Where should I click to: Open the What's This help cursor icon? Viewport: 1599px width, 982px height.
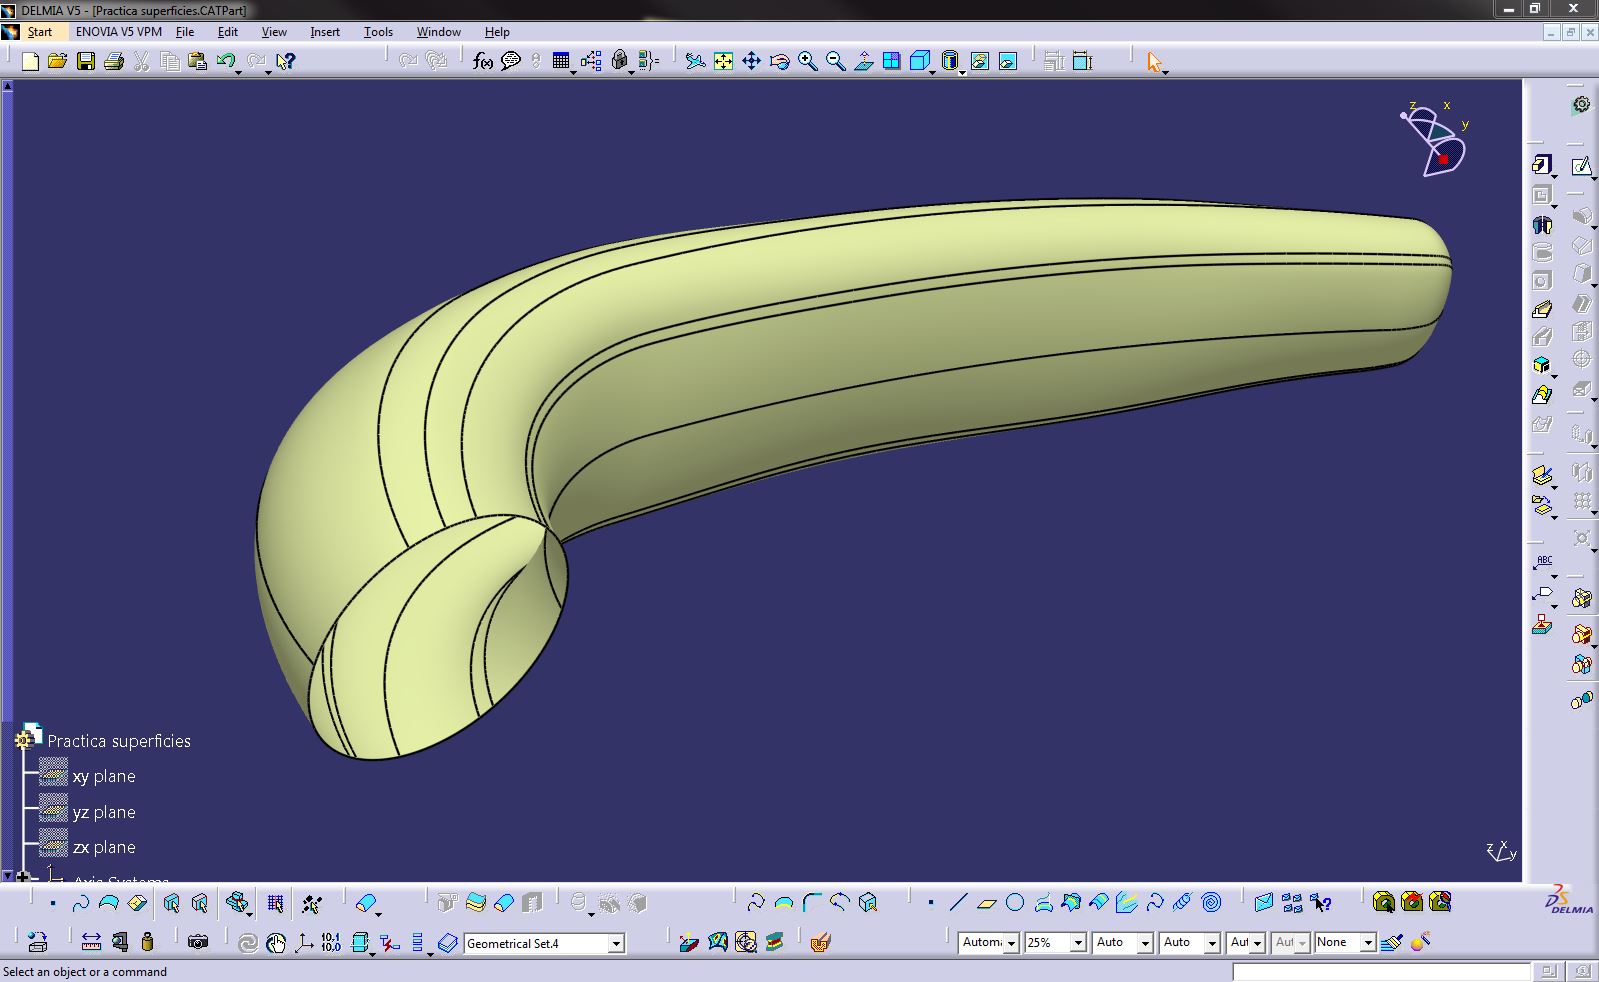[x=285, y=62]
